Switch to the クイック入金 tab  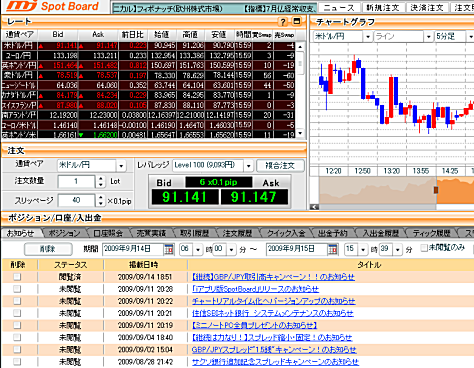click(x=286, y=233)
